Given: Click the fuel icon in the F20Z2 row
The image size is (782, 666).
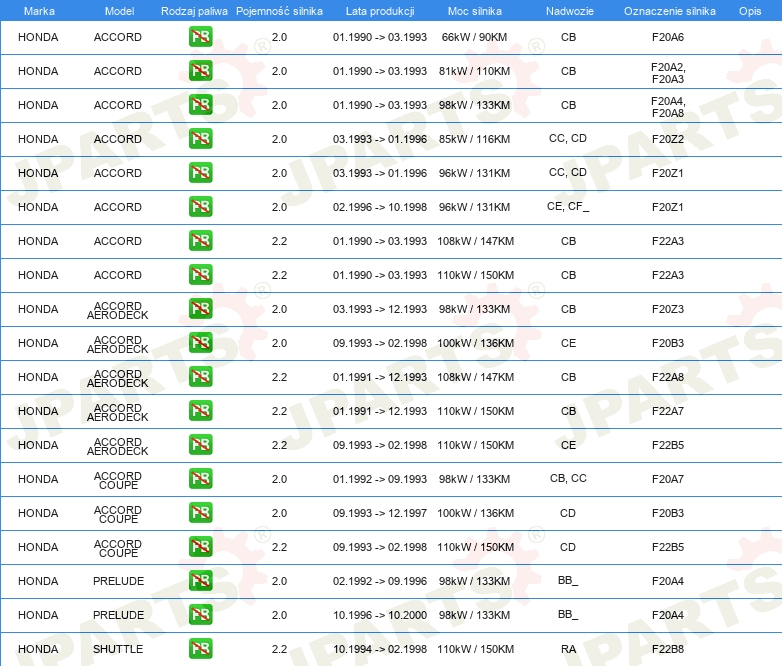Looking at the screenshot, I should click(x=200, y=139).
